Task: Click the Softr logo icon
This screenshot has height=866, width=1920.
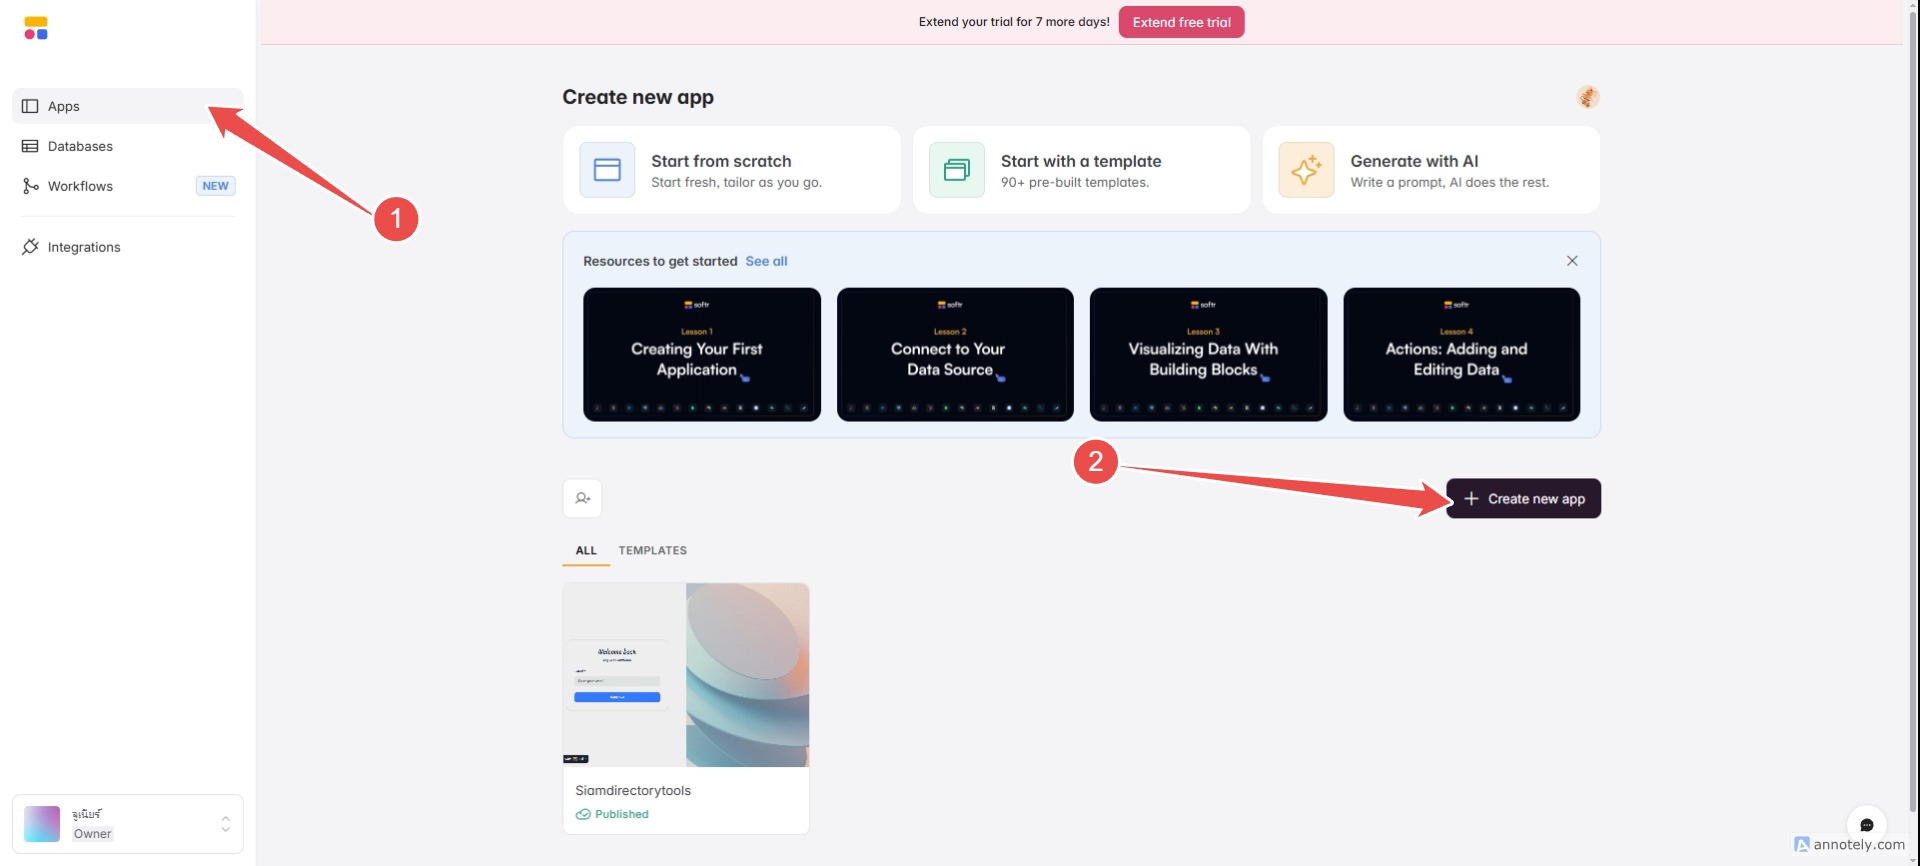Action: (x=36, y=28)
